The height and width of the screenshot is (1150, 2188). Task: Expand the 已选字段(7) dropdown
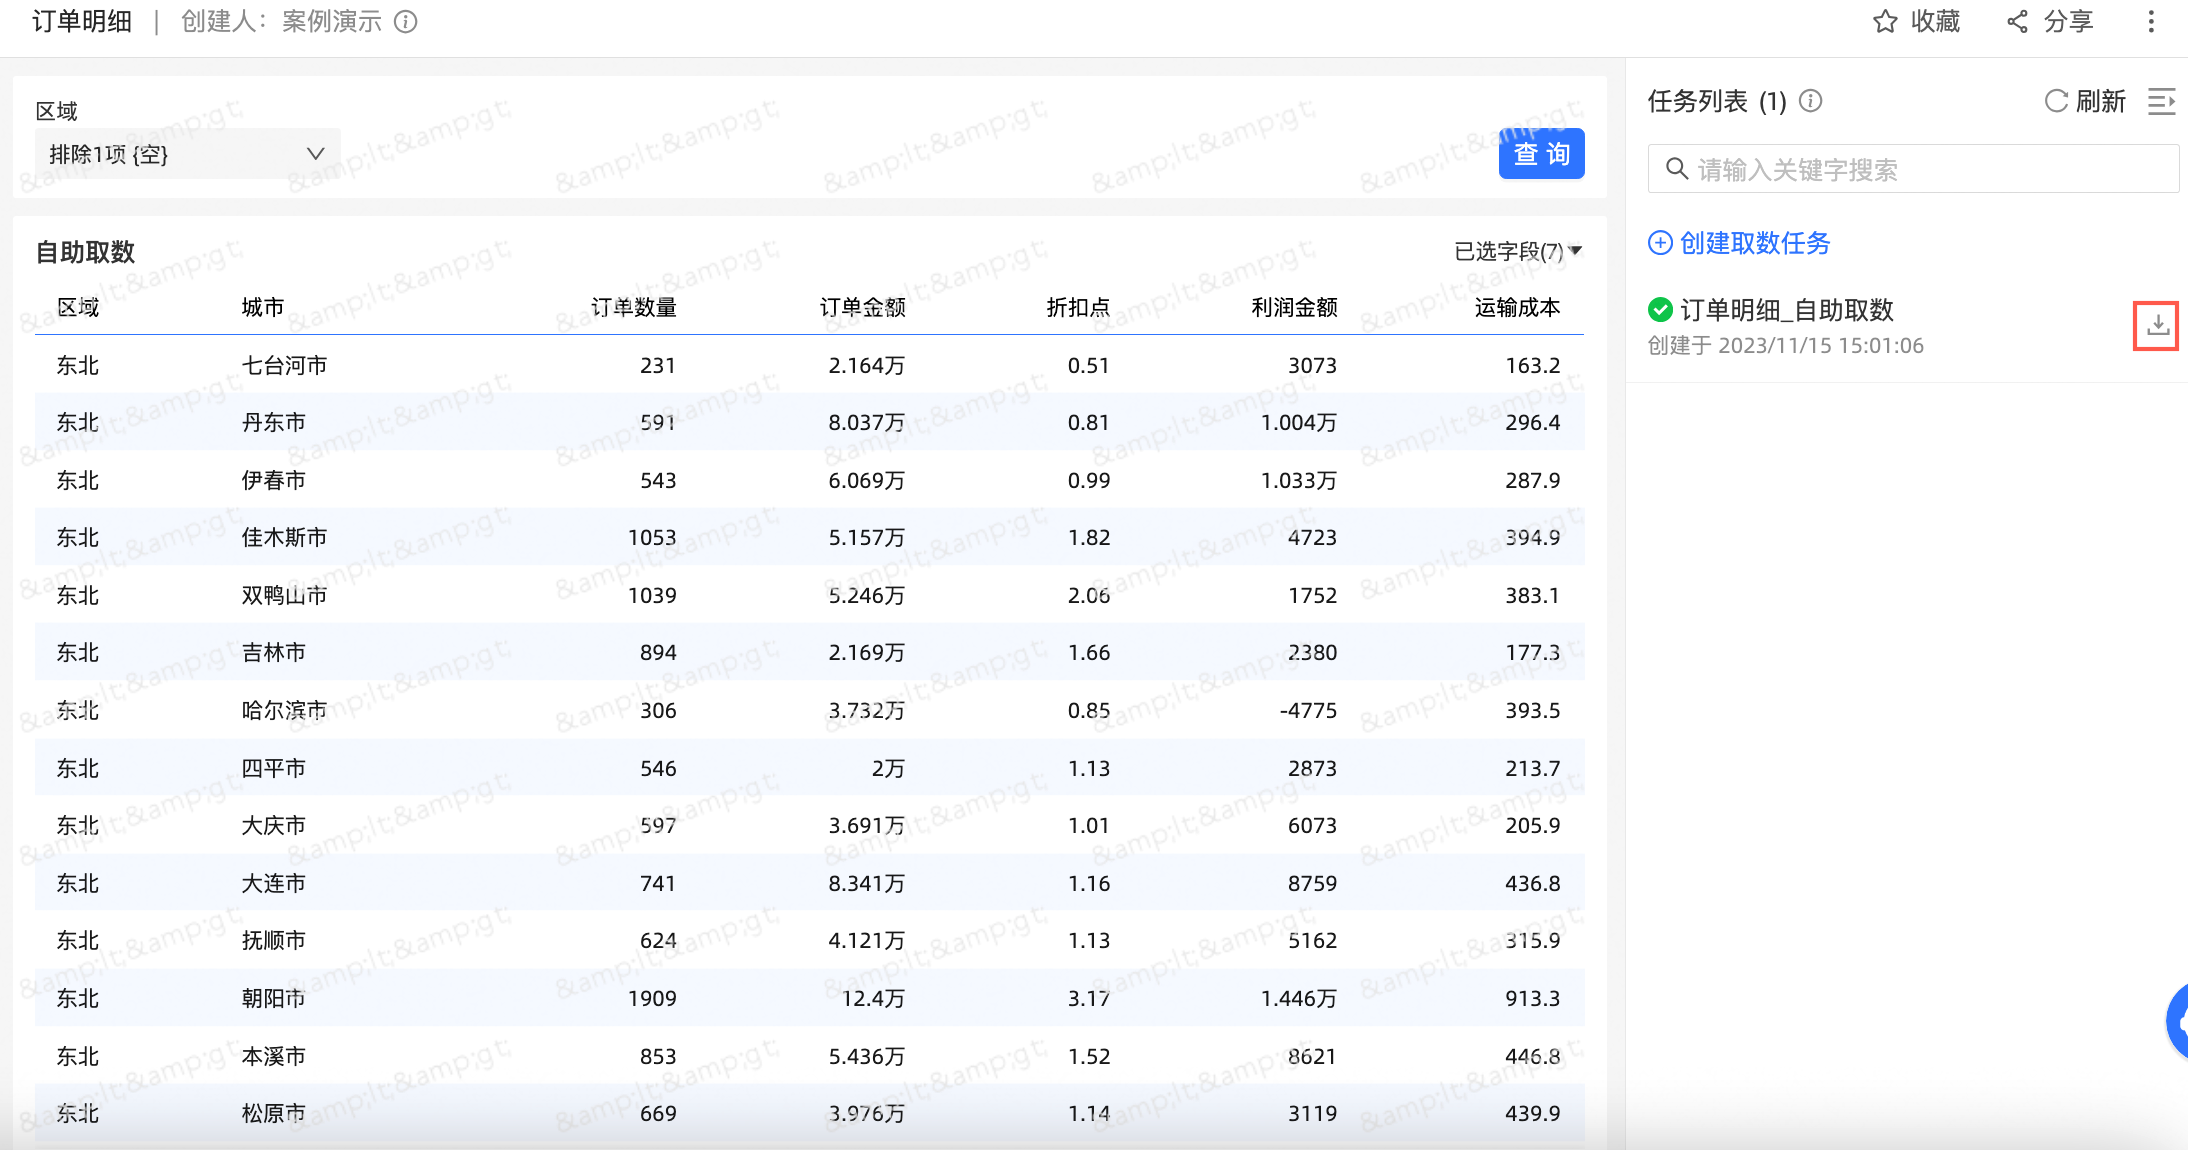[x=1517, y=251]
